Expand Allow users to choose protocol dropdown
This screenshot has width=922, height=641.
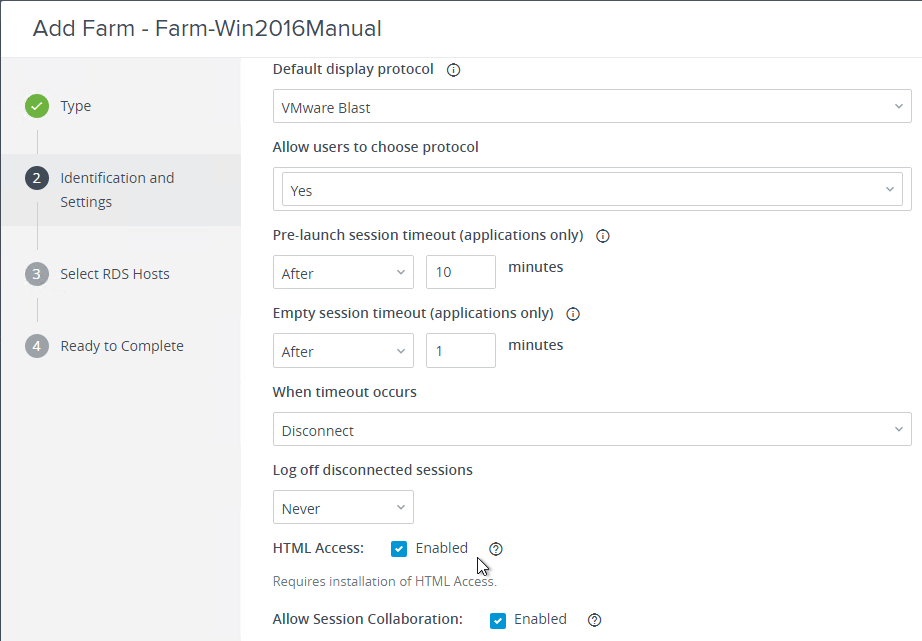[592, 190]
